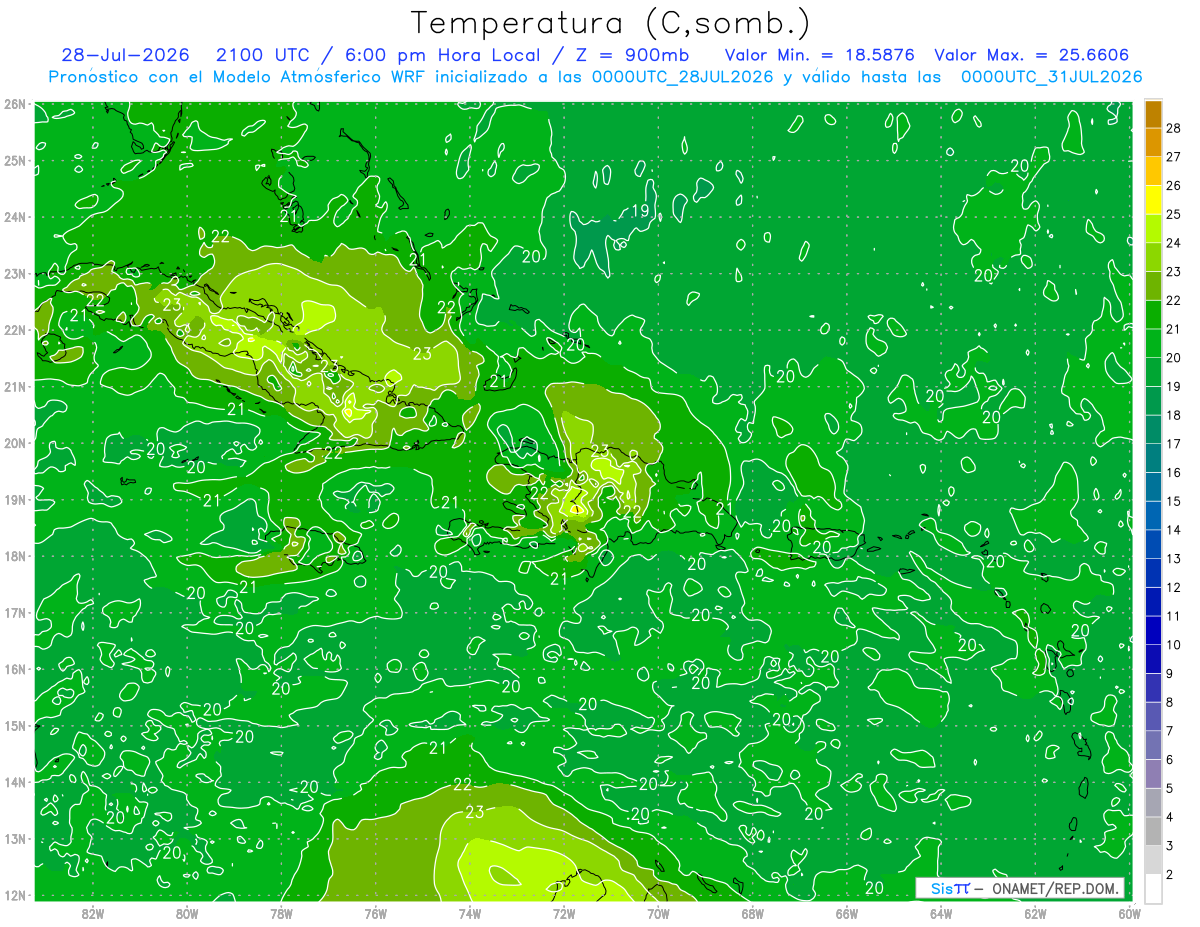
Task: Click the '66W' longitude axis label
Action: (846, 913)
